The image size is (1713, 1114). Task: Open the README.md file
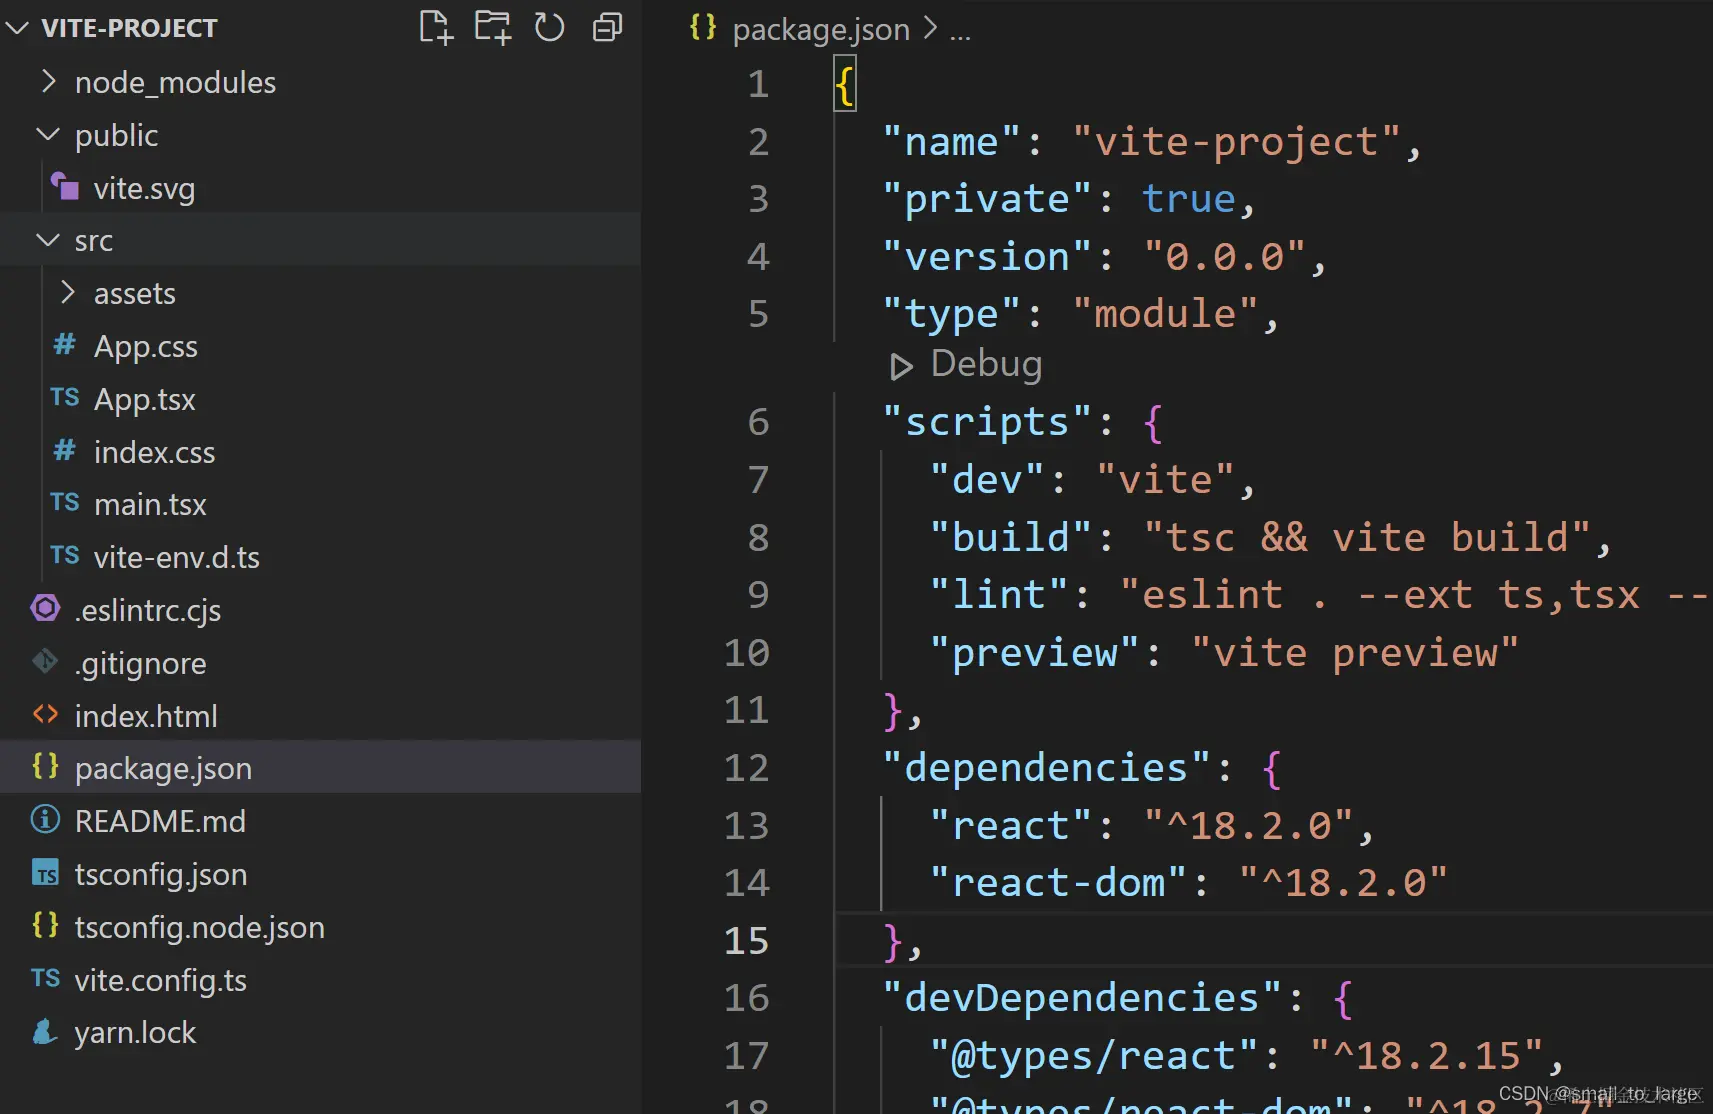(160, 821)
